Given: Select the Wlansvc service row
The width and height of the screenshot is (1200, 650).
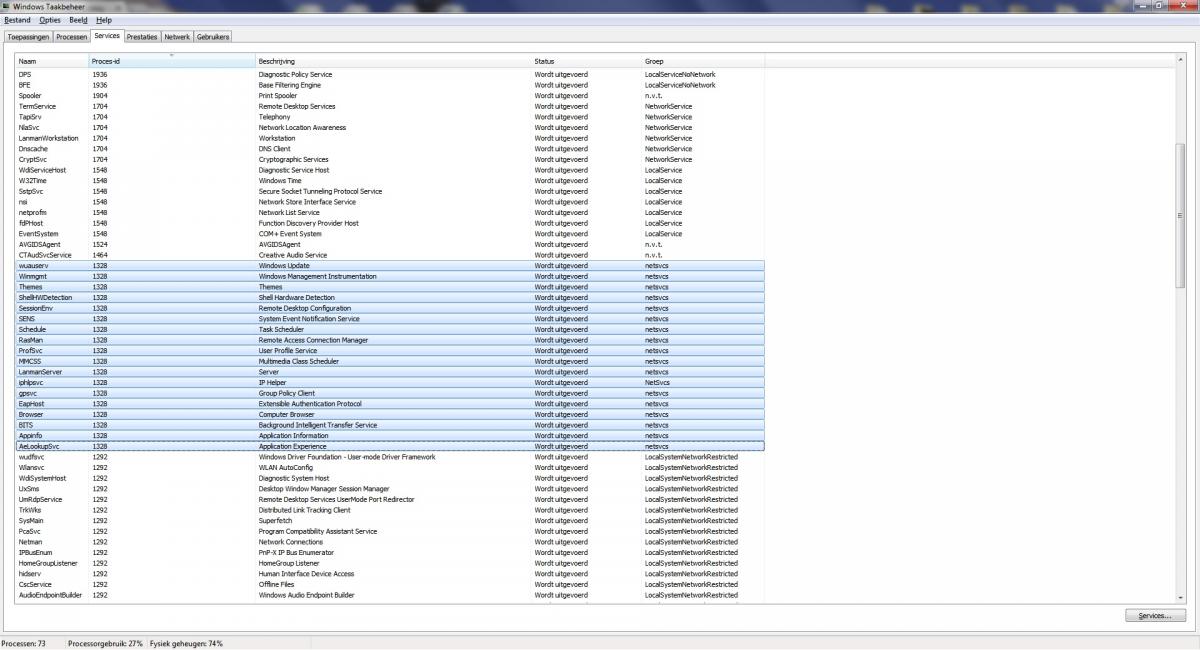Looking at the screenshot, I should tap(391, 467).
